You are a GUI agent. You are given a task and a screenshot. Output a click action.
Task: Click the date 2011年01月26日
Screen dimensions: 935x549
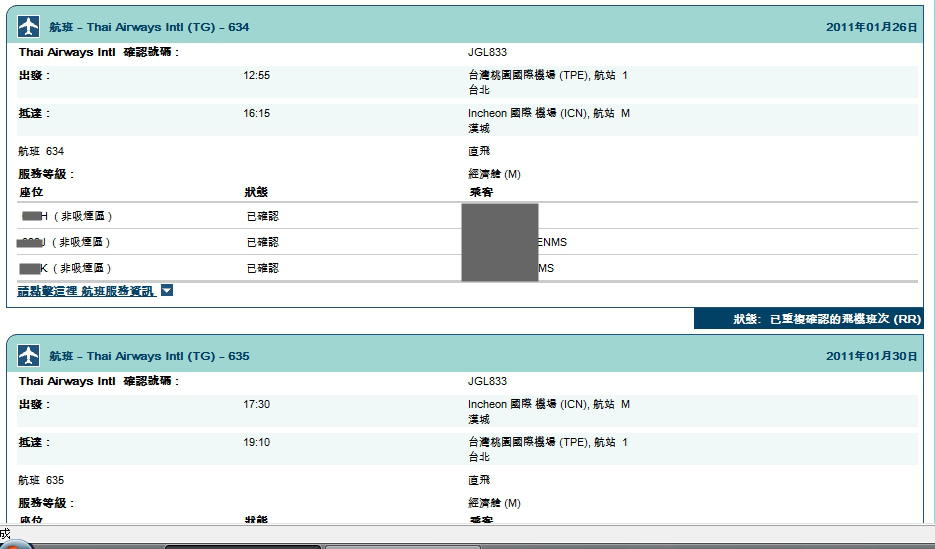point(871,27)
